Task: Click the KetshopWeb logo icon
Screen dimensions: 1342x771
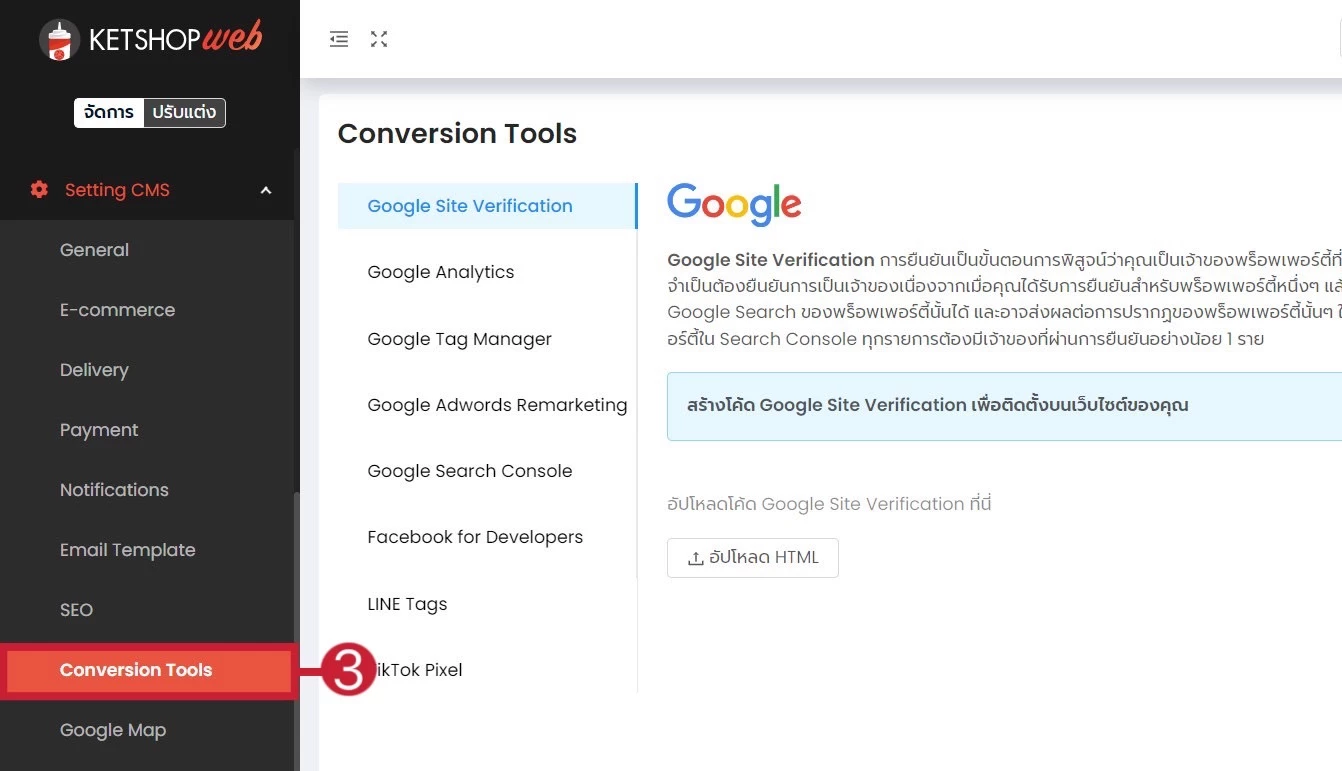Action: (60, 39)
